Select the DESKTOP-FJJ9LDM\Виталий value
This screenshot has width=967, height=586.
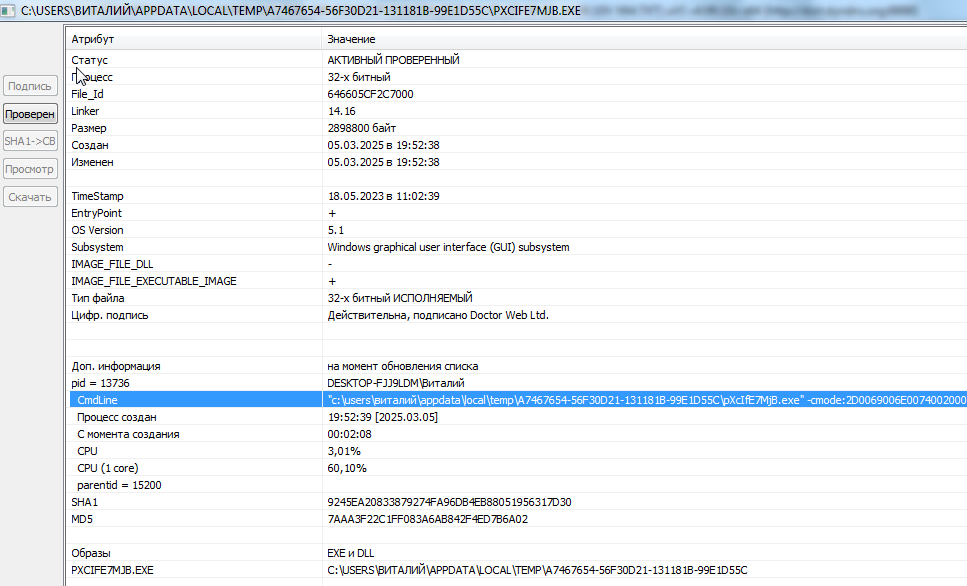click(x=395, y=383)
